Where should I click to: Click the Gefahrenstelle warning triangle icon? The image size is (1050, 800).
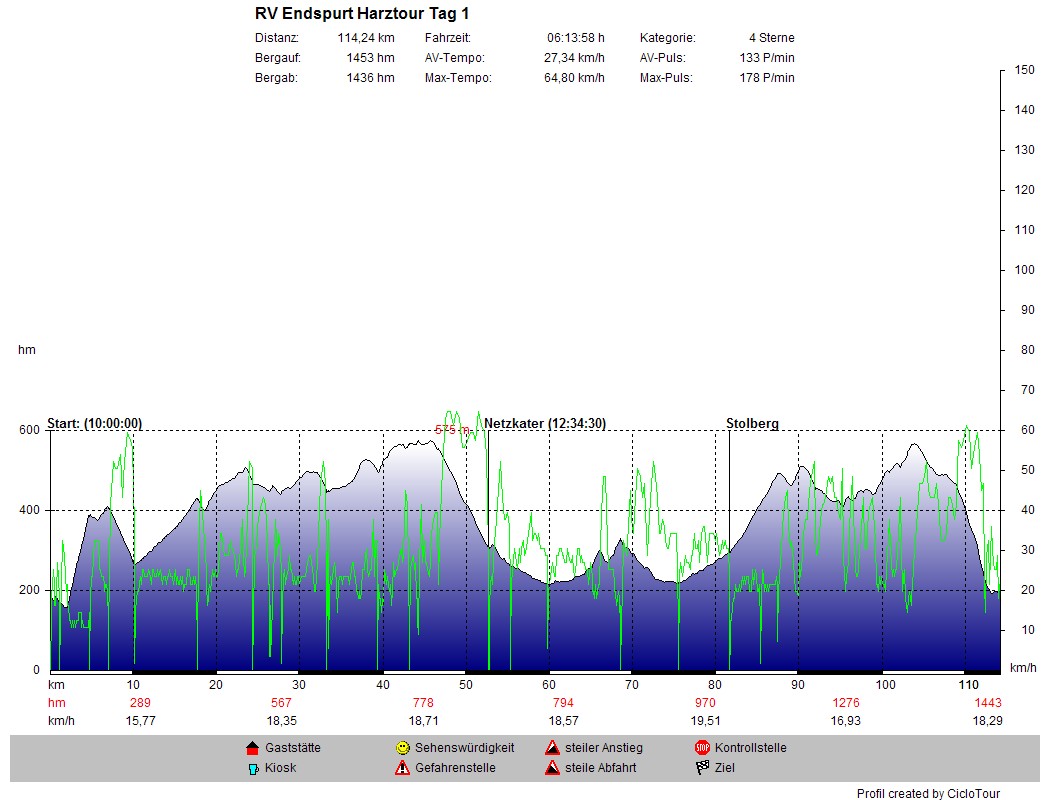402,768
